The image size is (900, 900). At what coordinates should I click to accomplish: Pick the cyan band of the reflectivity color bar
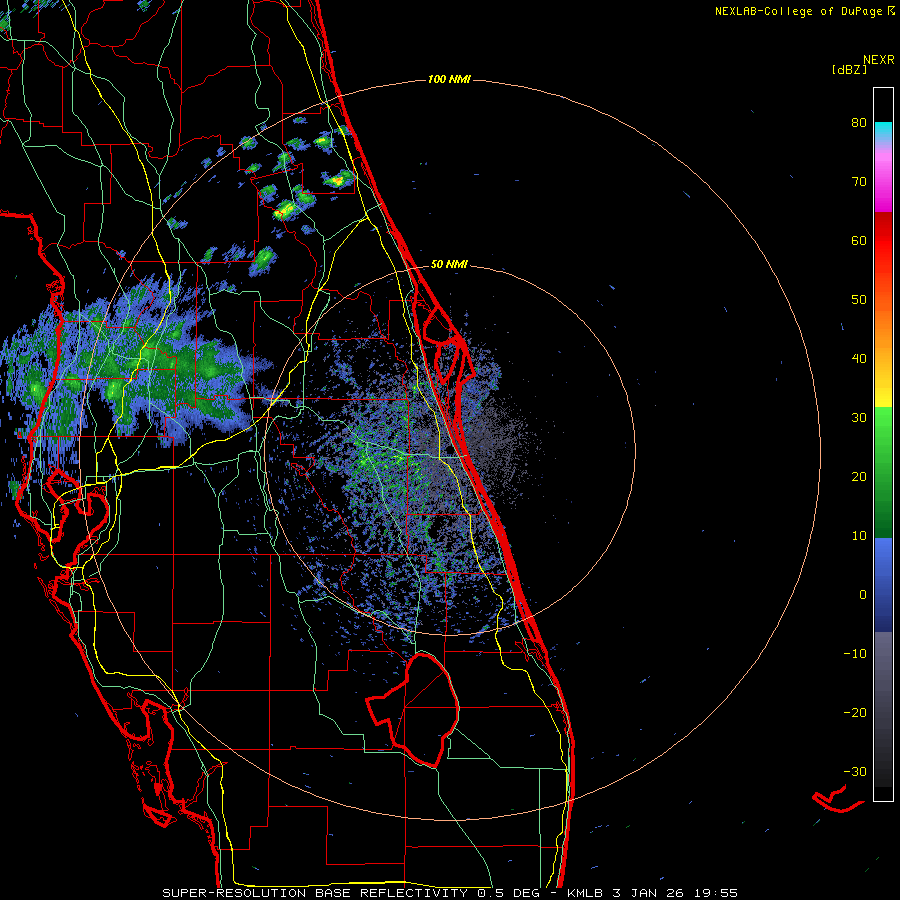[x=883, y=129]
